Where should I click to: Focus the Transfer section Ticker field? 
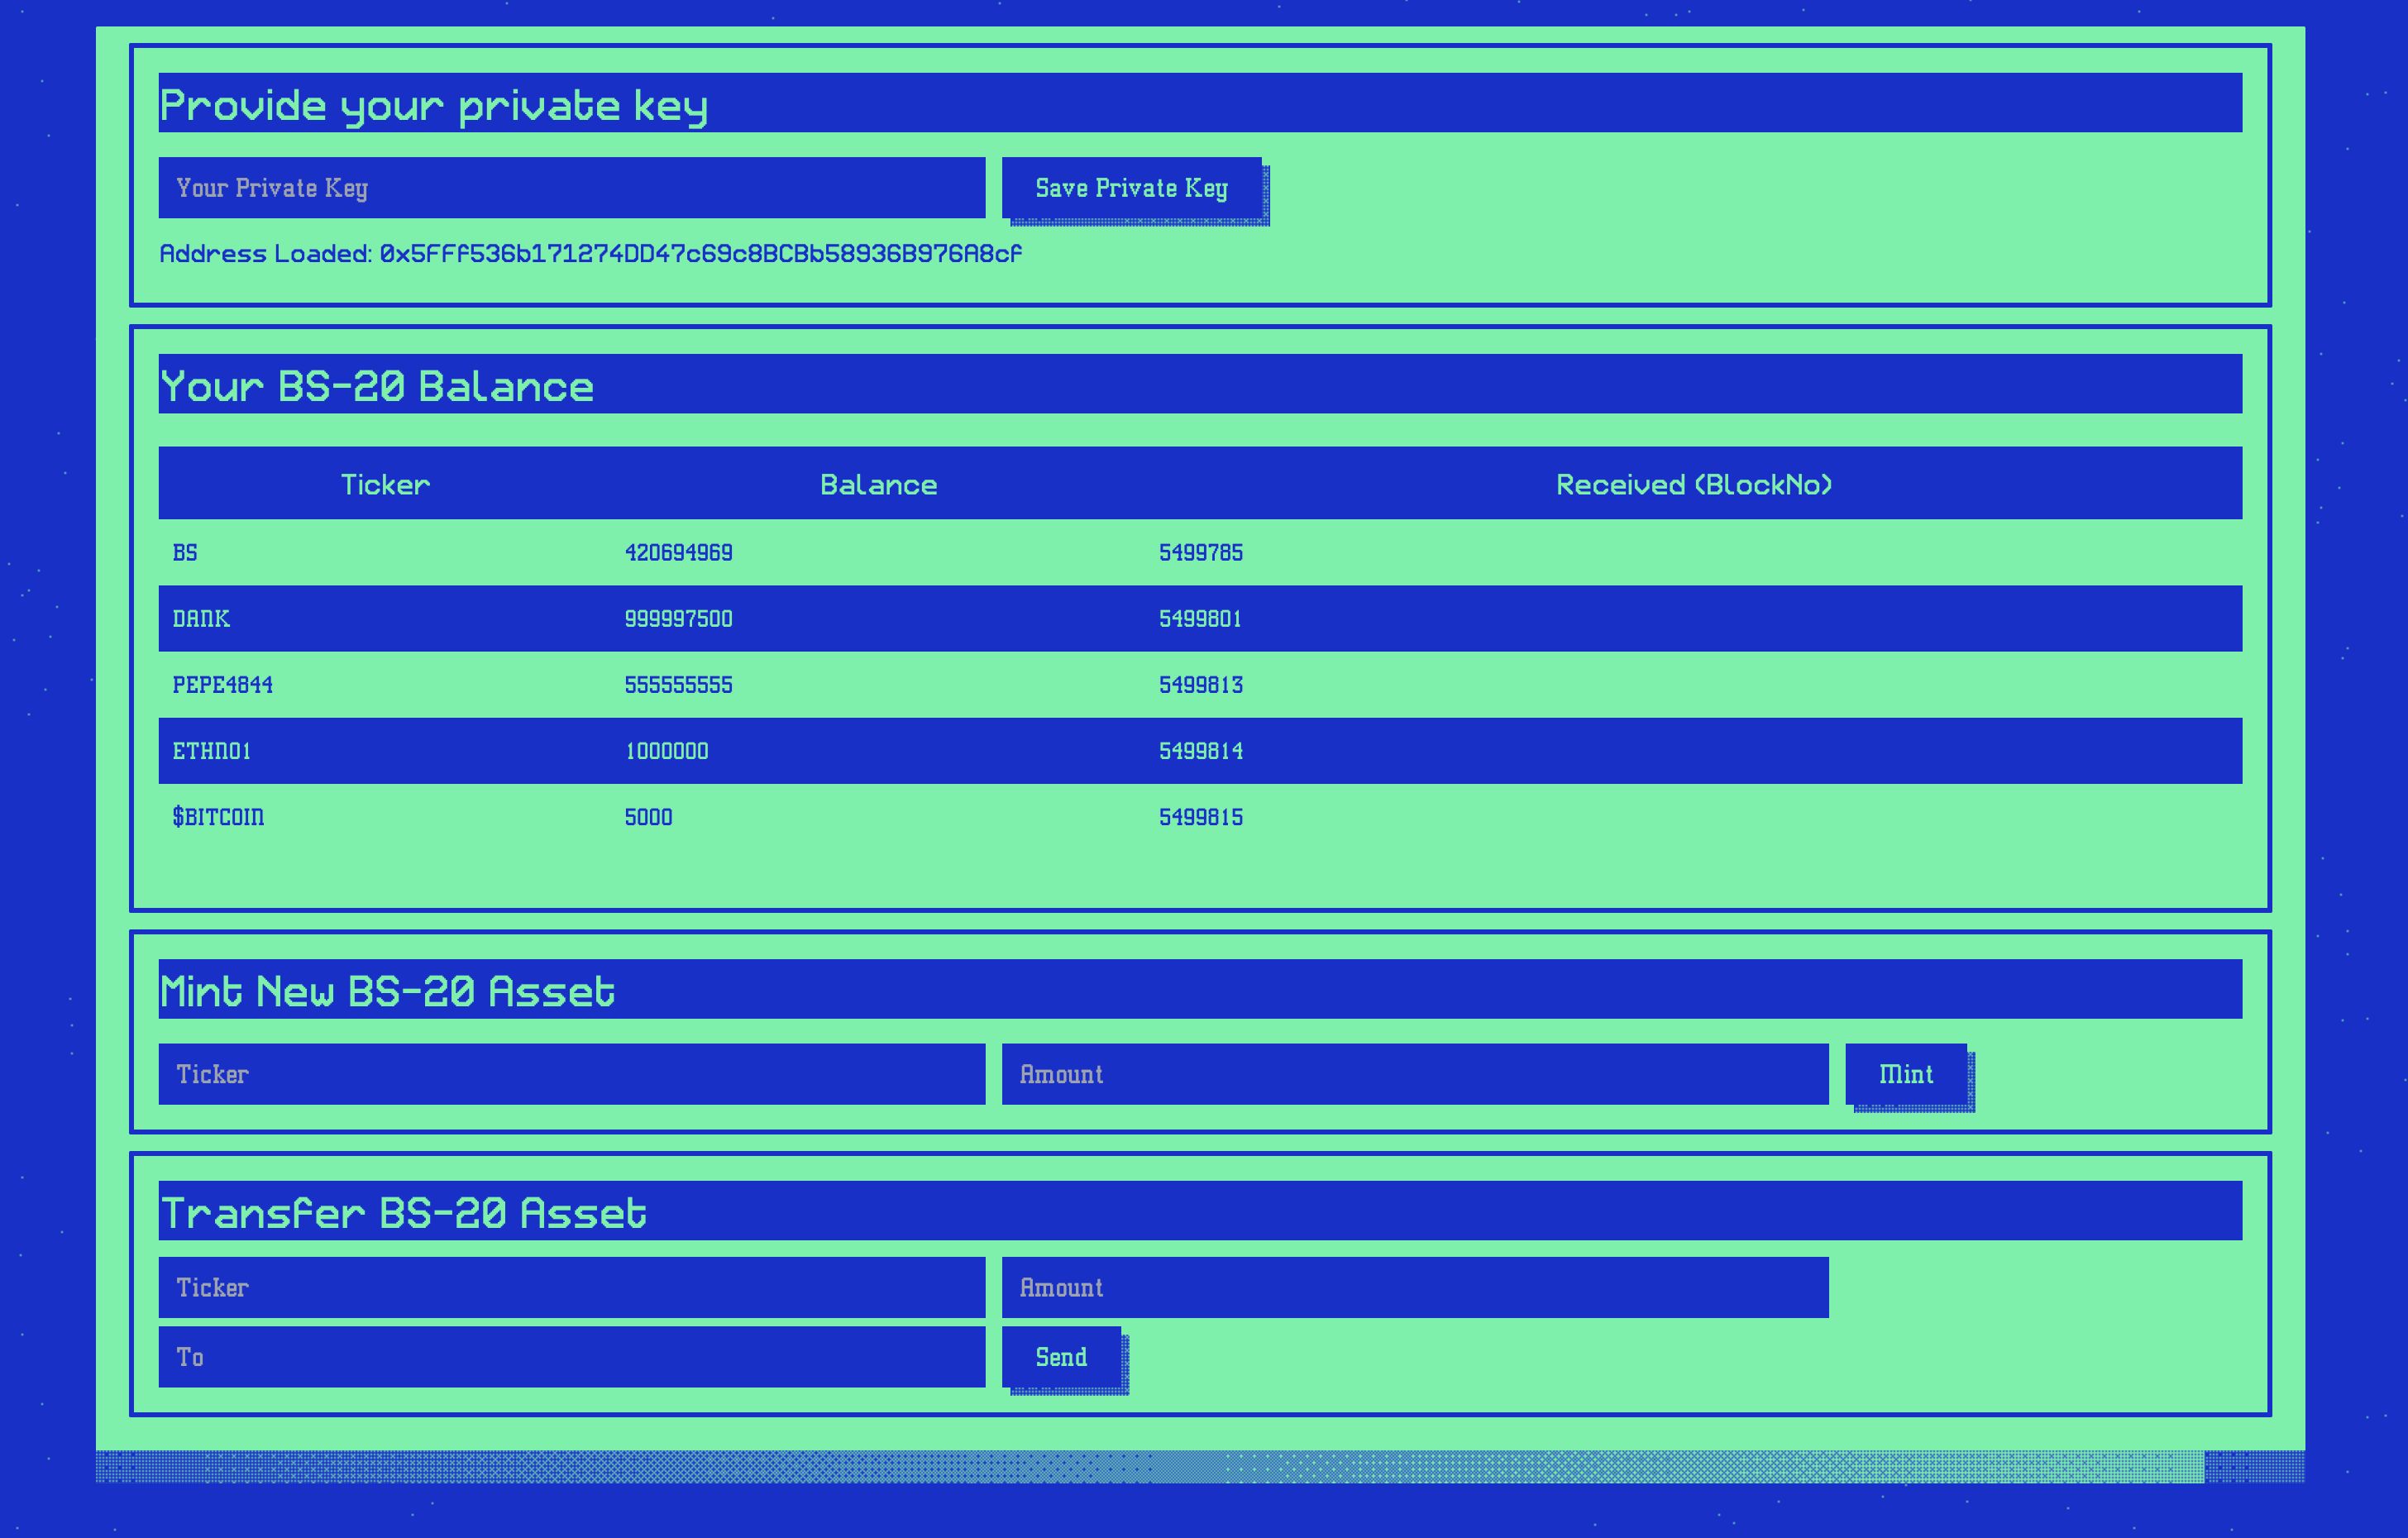(572, 1287)
